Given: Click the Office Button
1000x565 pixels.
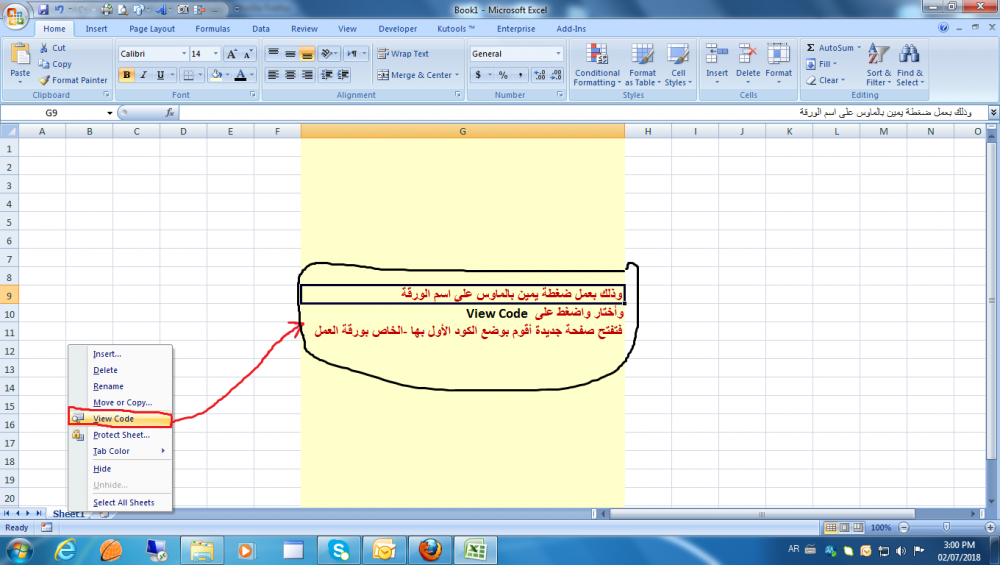Looking at the screenshot, I should point(15,16).
